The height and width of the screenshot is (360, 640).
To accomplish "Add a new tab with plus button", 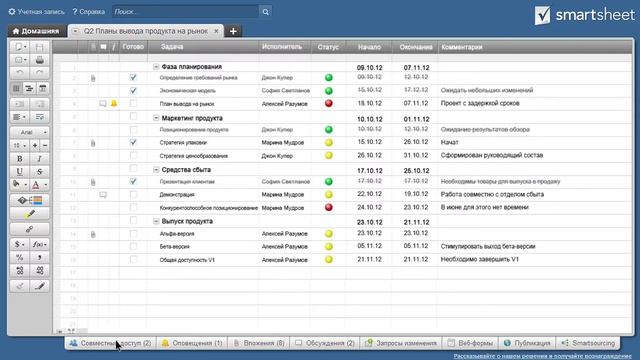I will pos(233,31).
